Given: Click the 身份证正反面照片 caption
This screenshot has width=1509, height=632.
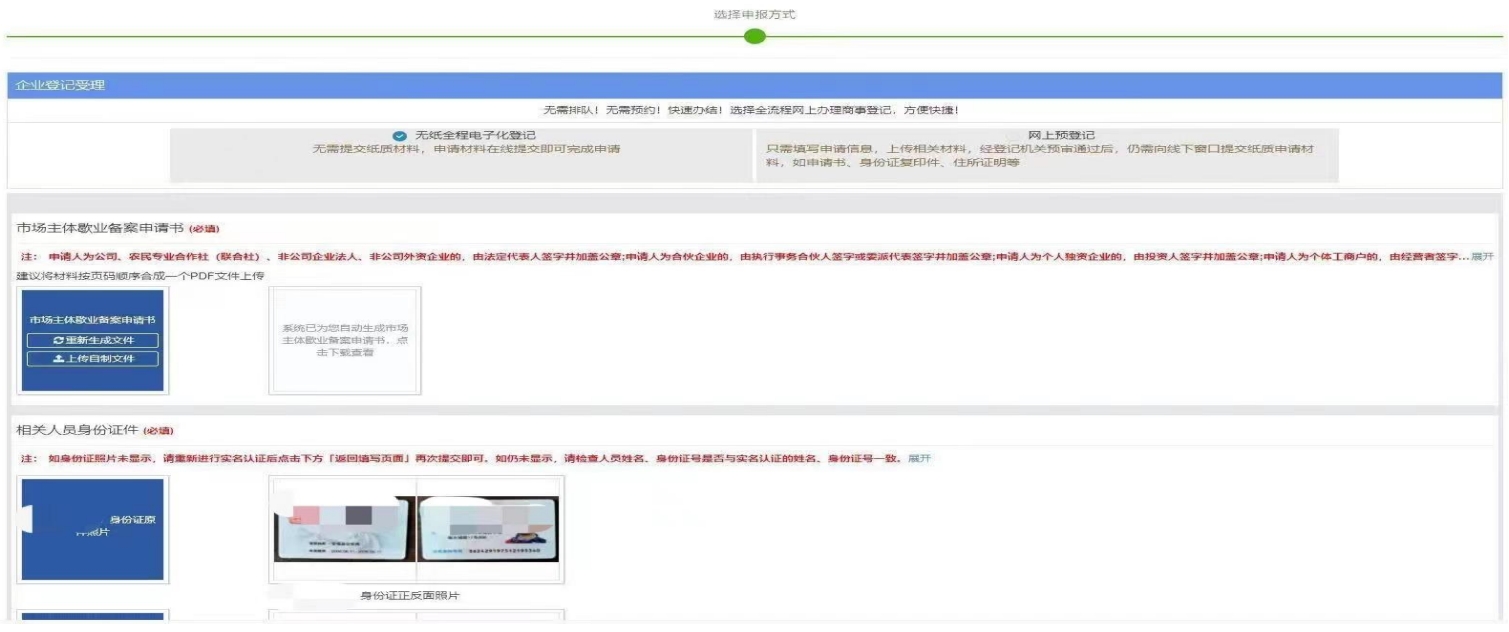Looking at the screenshot, I should click(410, 596).
